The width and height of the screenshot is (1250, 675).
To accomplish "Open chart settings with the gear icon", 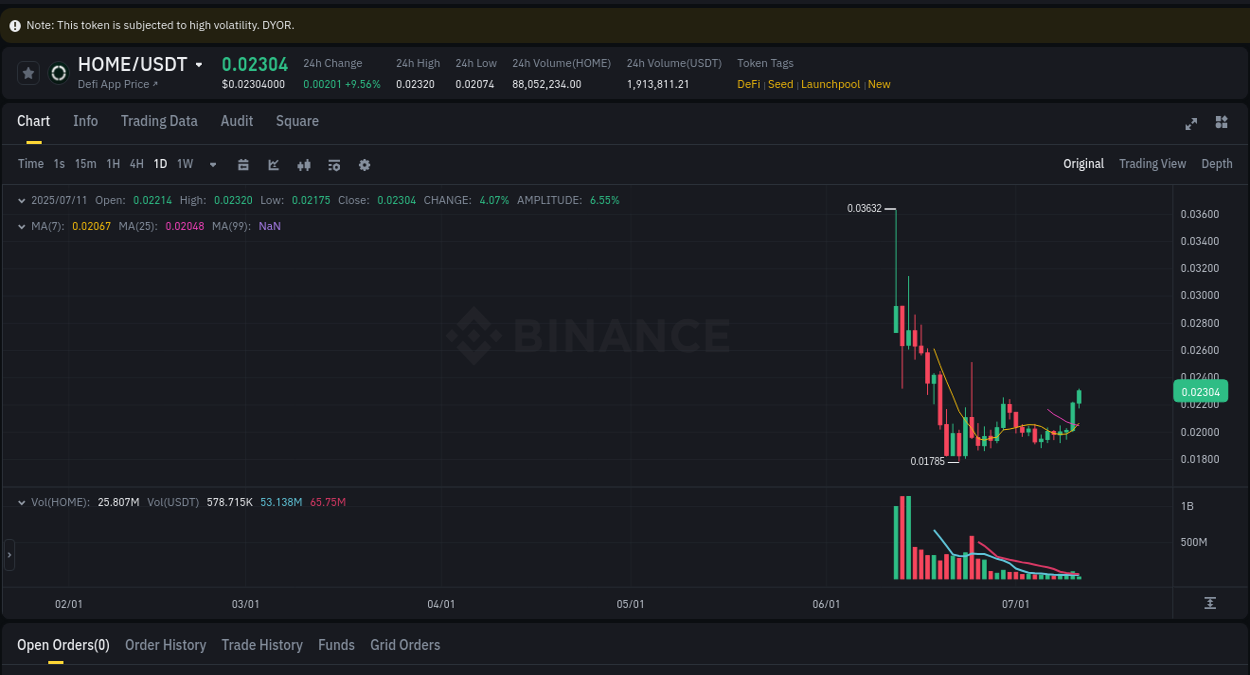I will pyautogui.click(x=364, y=164).
